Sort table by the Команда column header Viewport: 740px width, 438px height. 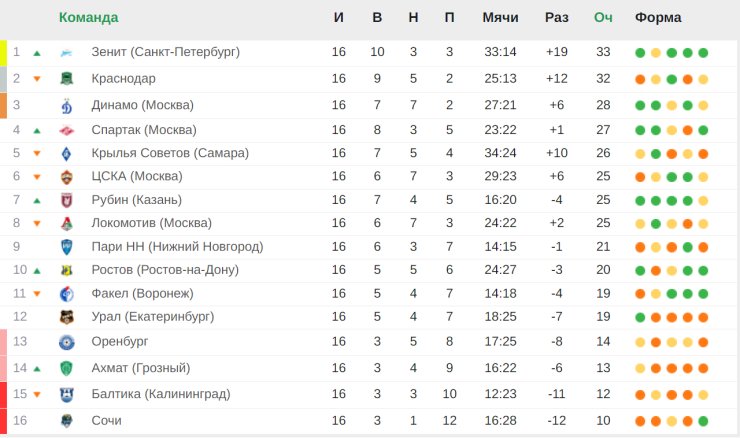pos(88,17)
